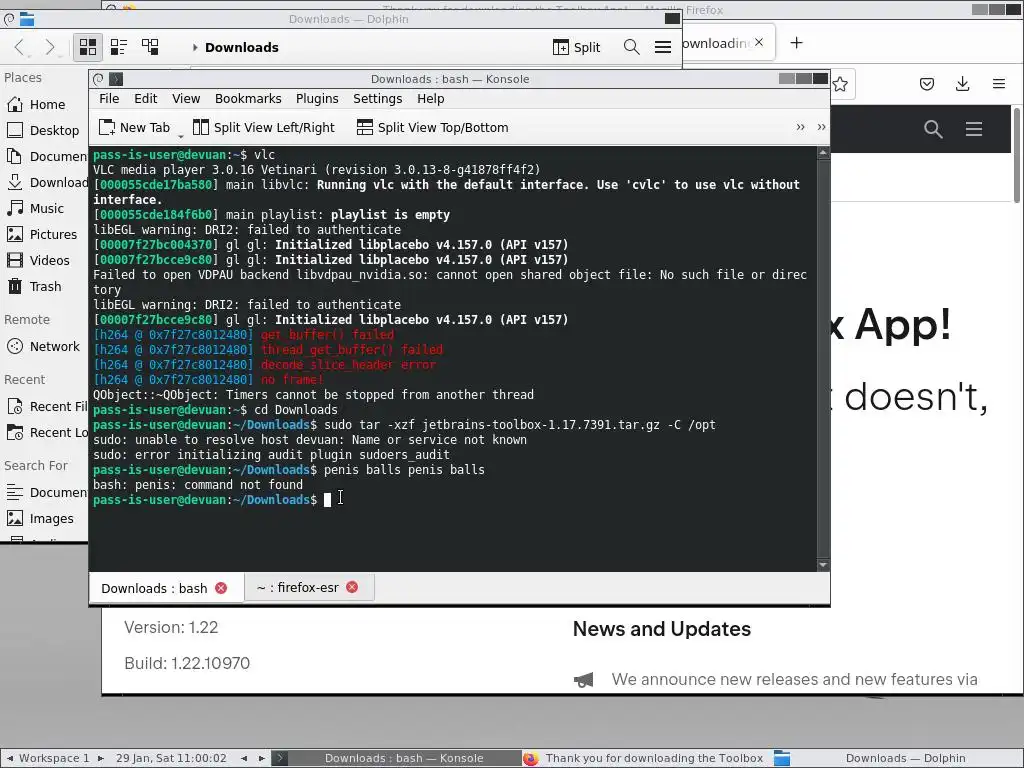
Task: Click Dolphin window menu icon in titlebar
Action: [9, 20]
